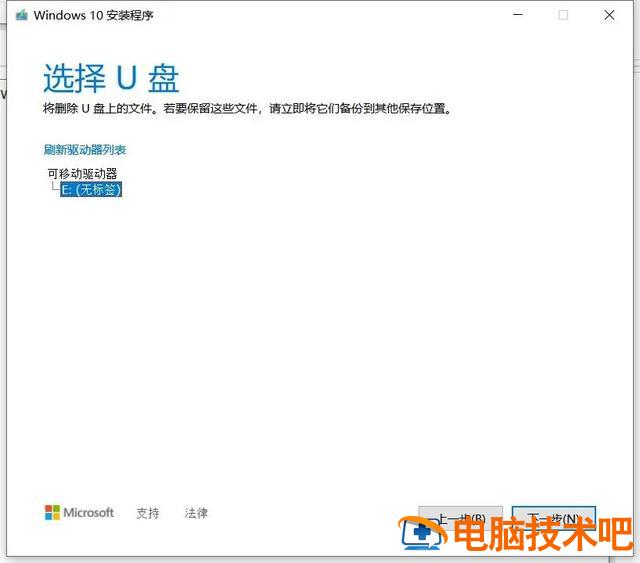Click the Windows 10 setup title icon
The image size is (640, 563).
tap(22, 16)
